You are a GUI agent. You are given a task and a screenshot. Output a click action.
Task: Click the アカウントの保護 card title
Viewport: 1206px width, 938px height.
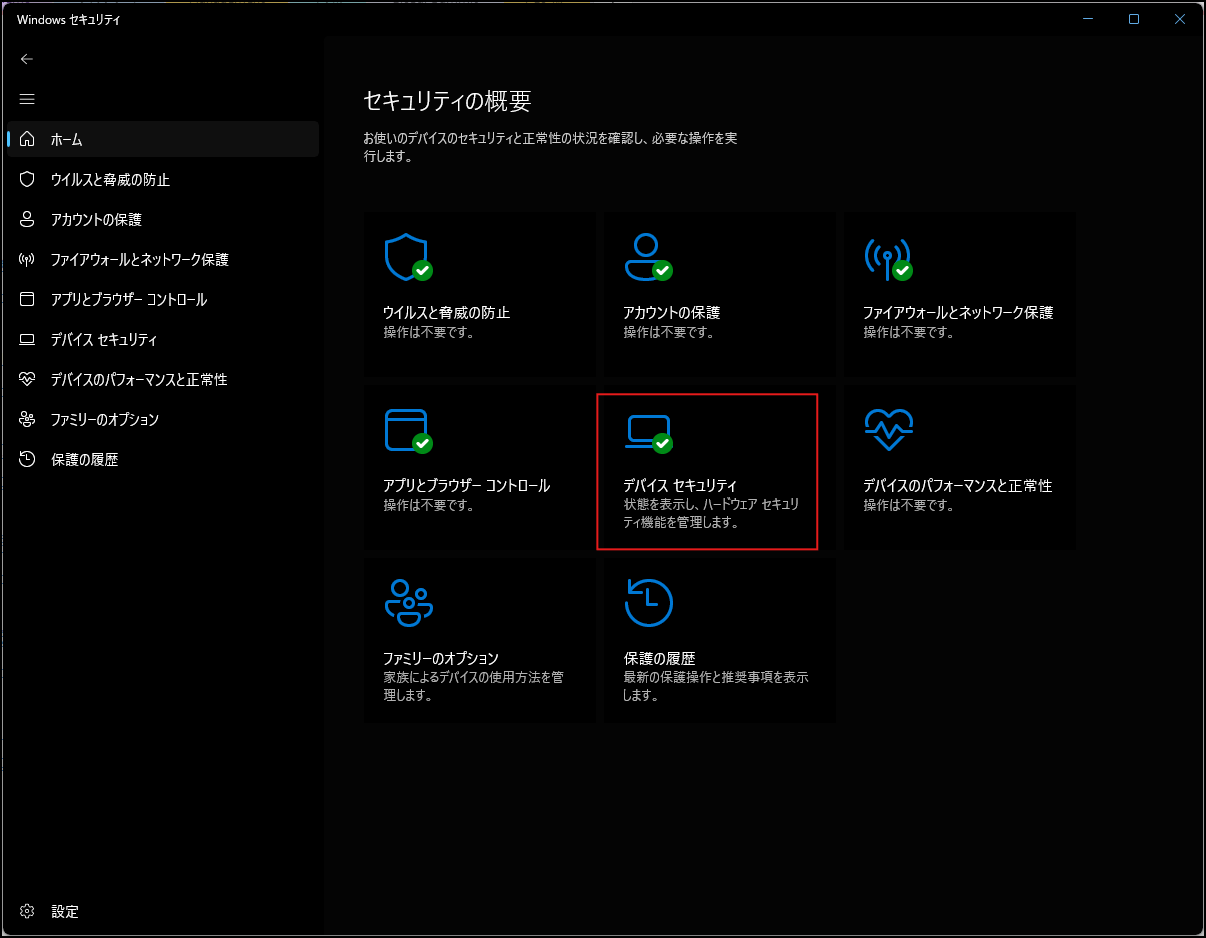click(x=671, y=312)
